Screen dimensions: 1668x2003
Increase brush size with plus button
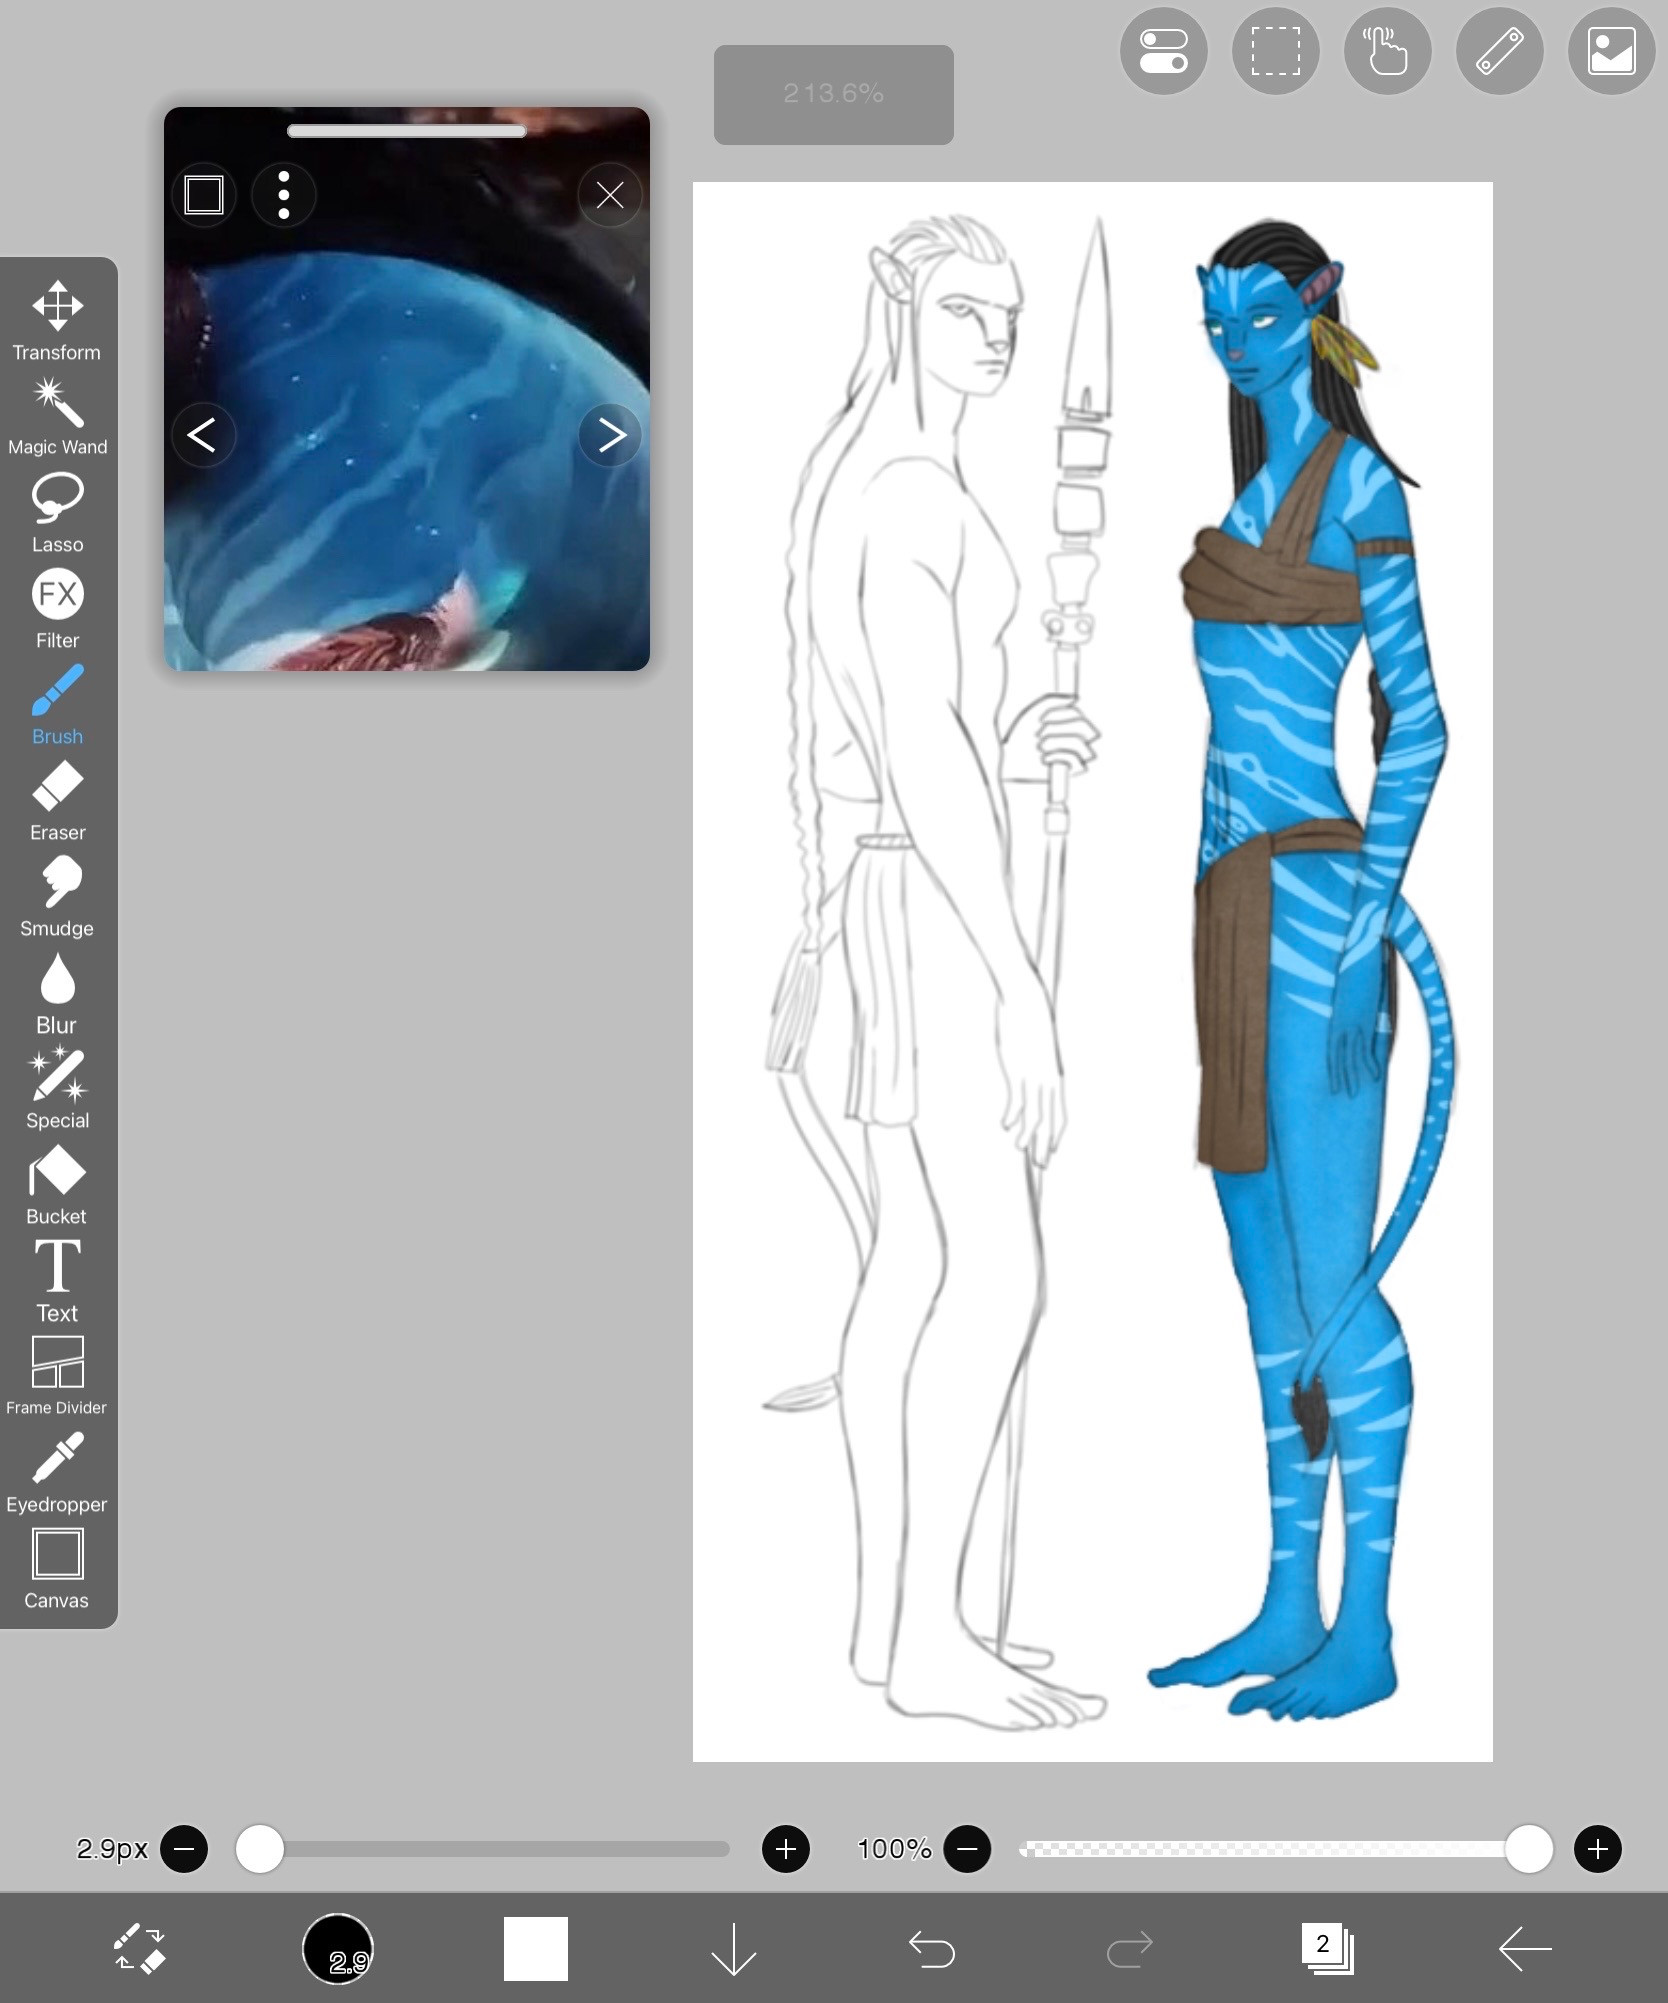coord(786,1848)
